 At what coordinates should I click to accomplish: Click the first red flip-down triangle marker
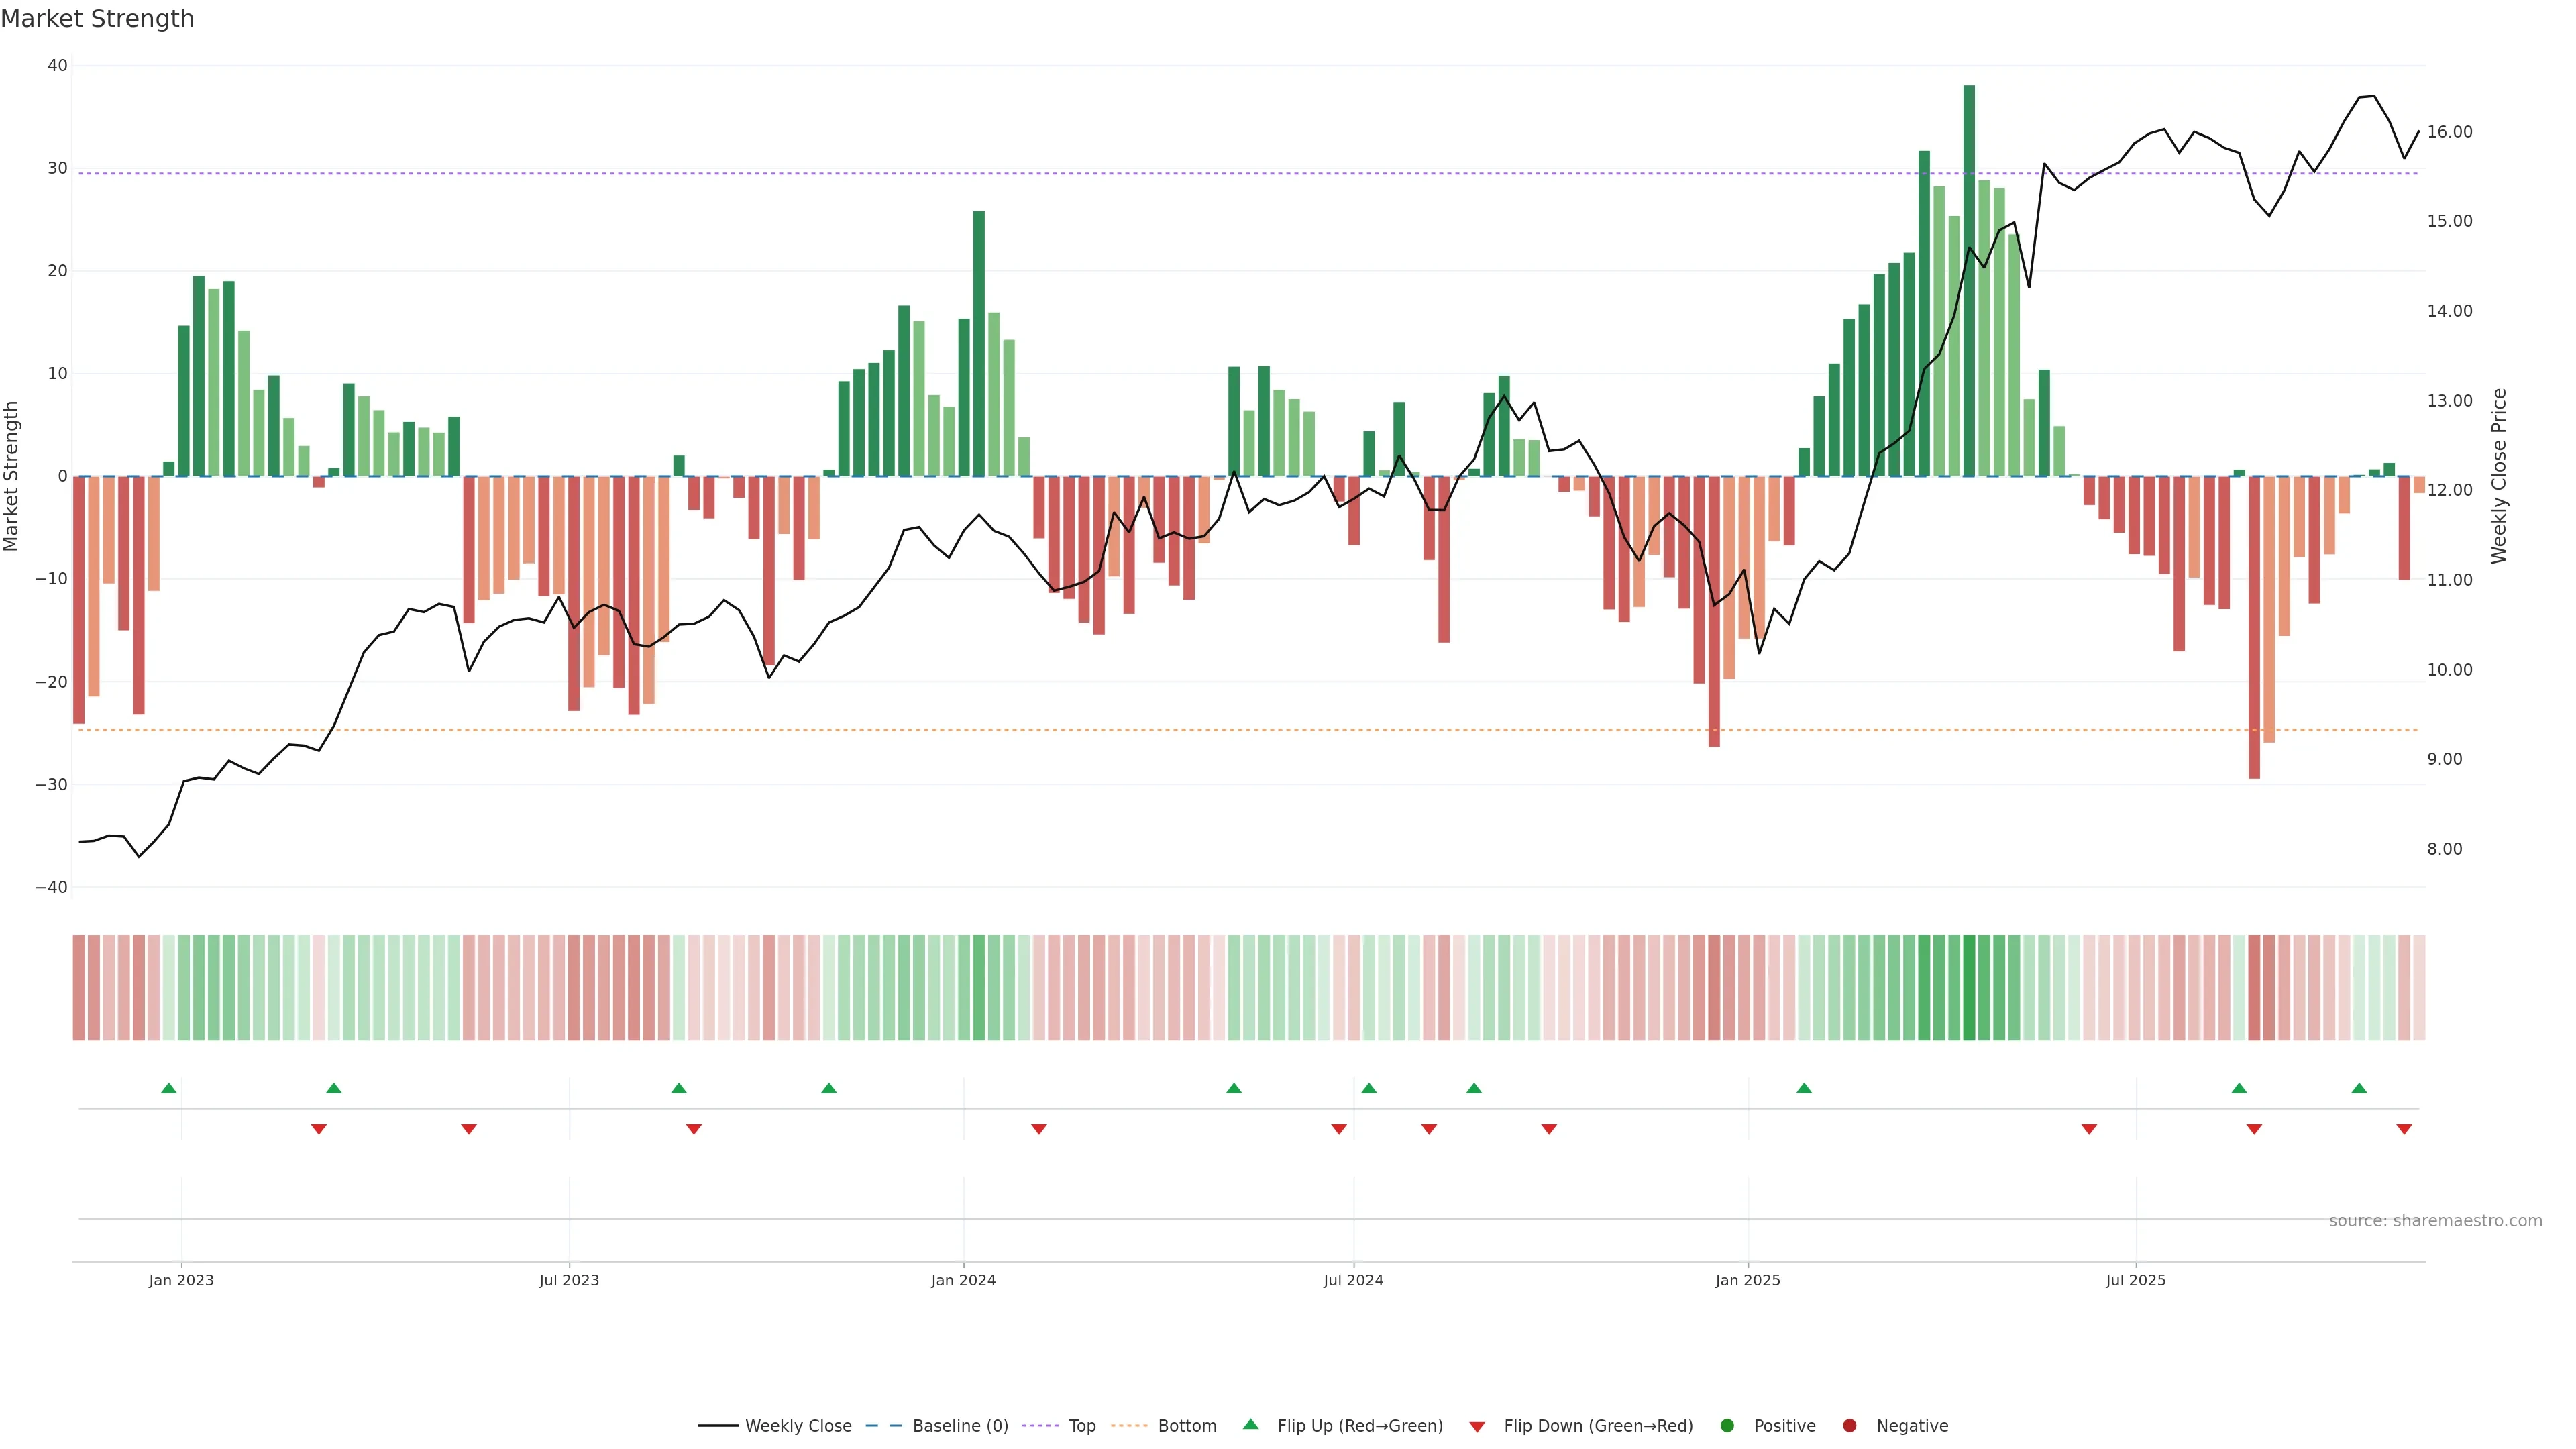click(319, 1129)
